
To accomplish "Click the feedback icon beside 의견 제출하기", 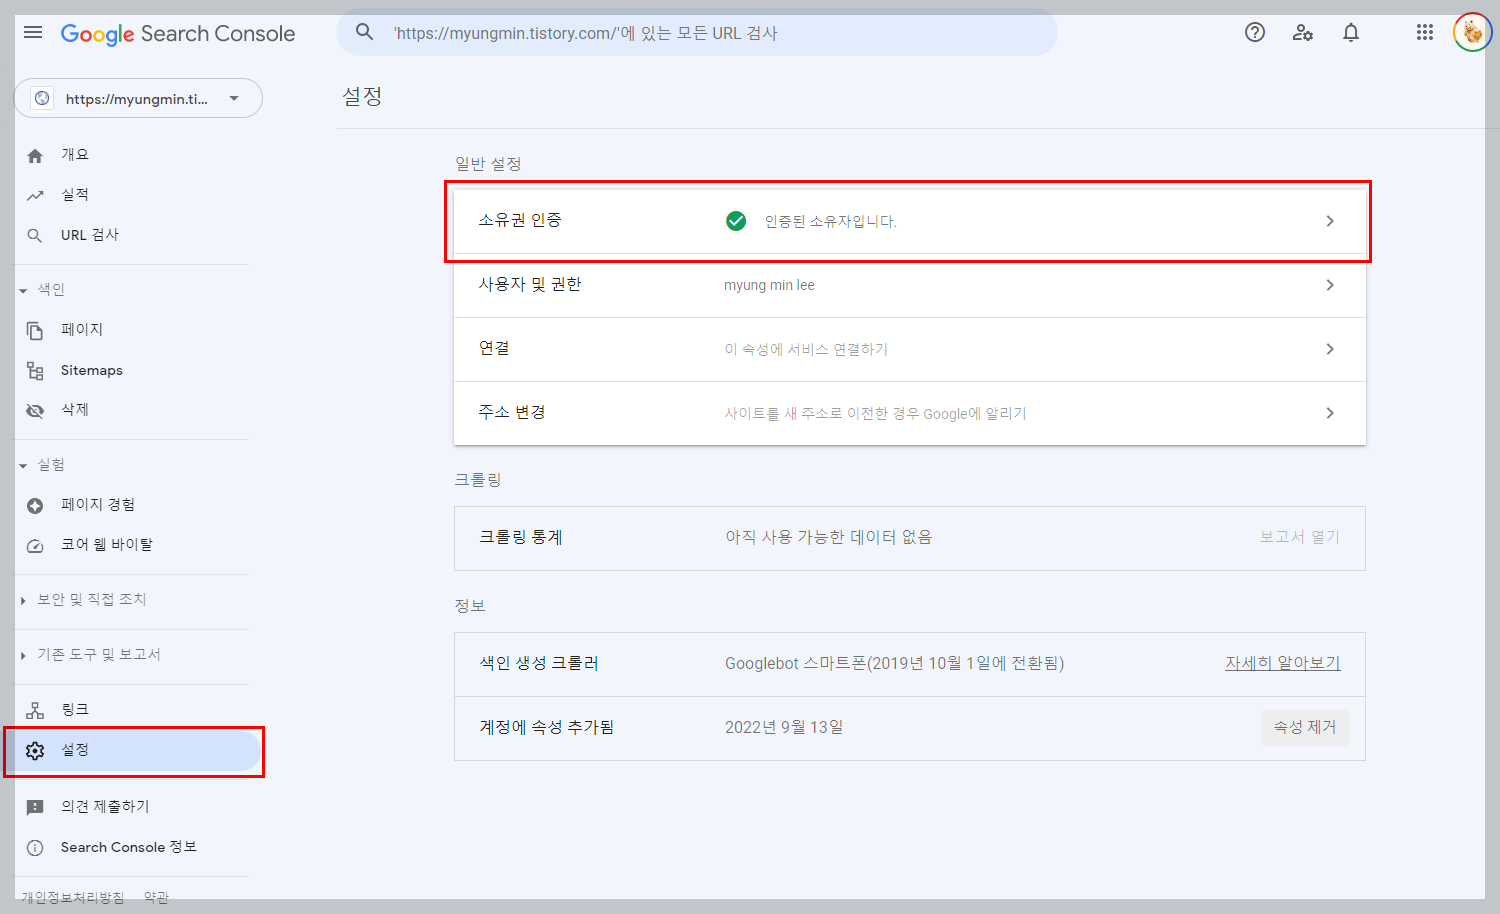I will 35,807.
